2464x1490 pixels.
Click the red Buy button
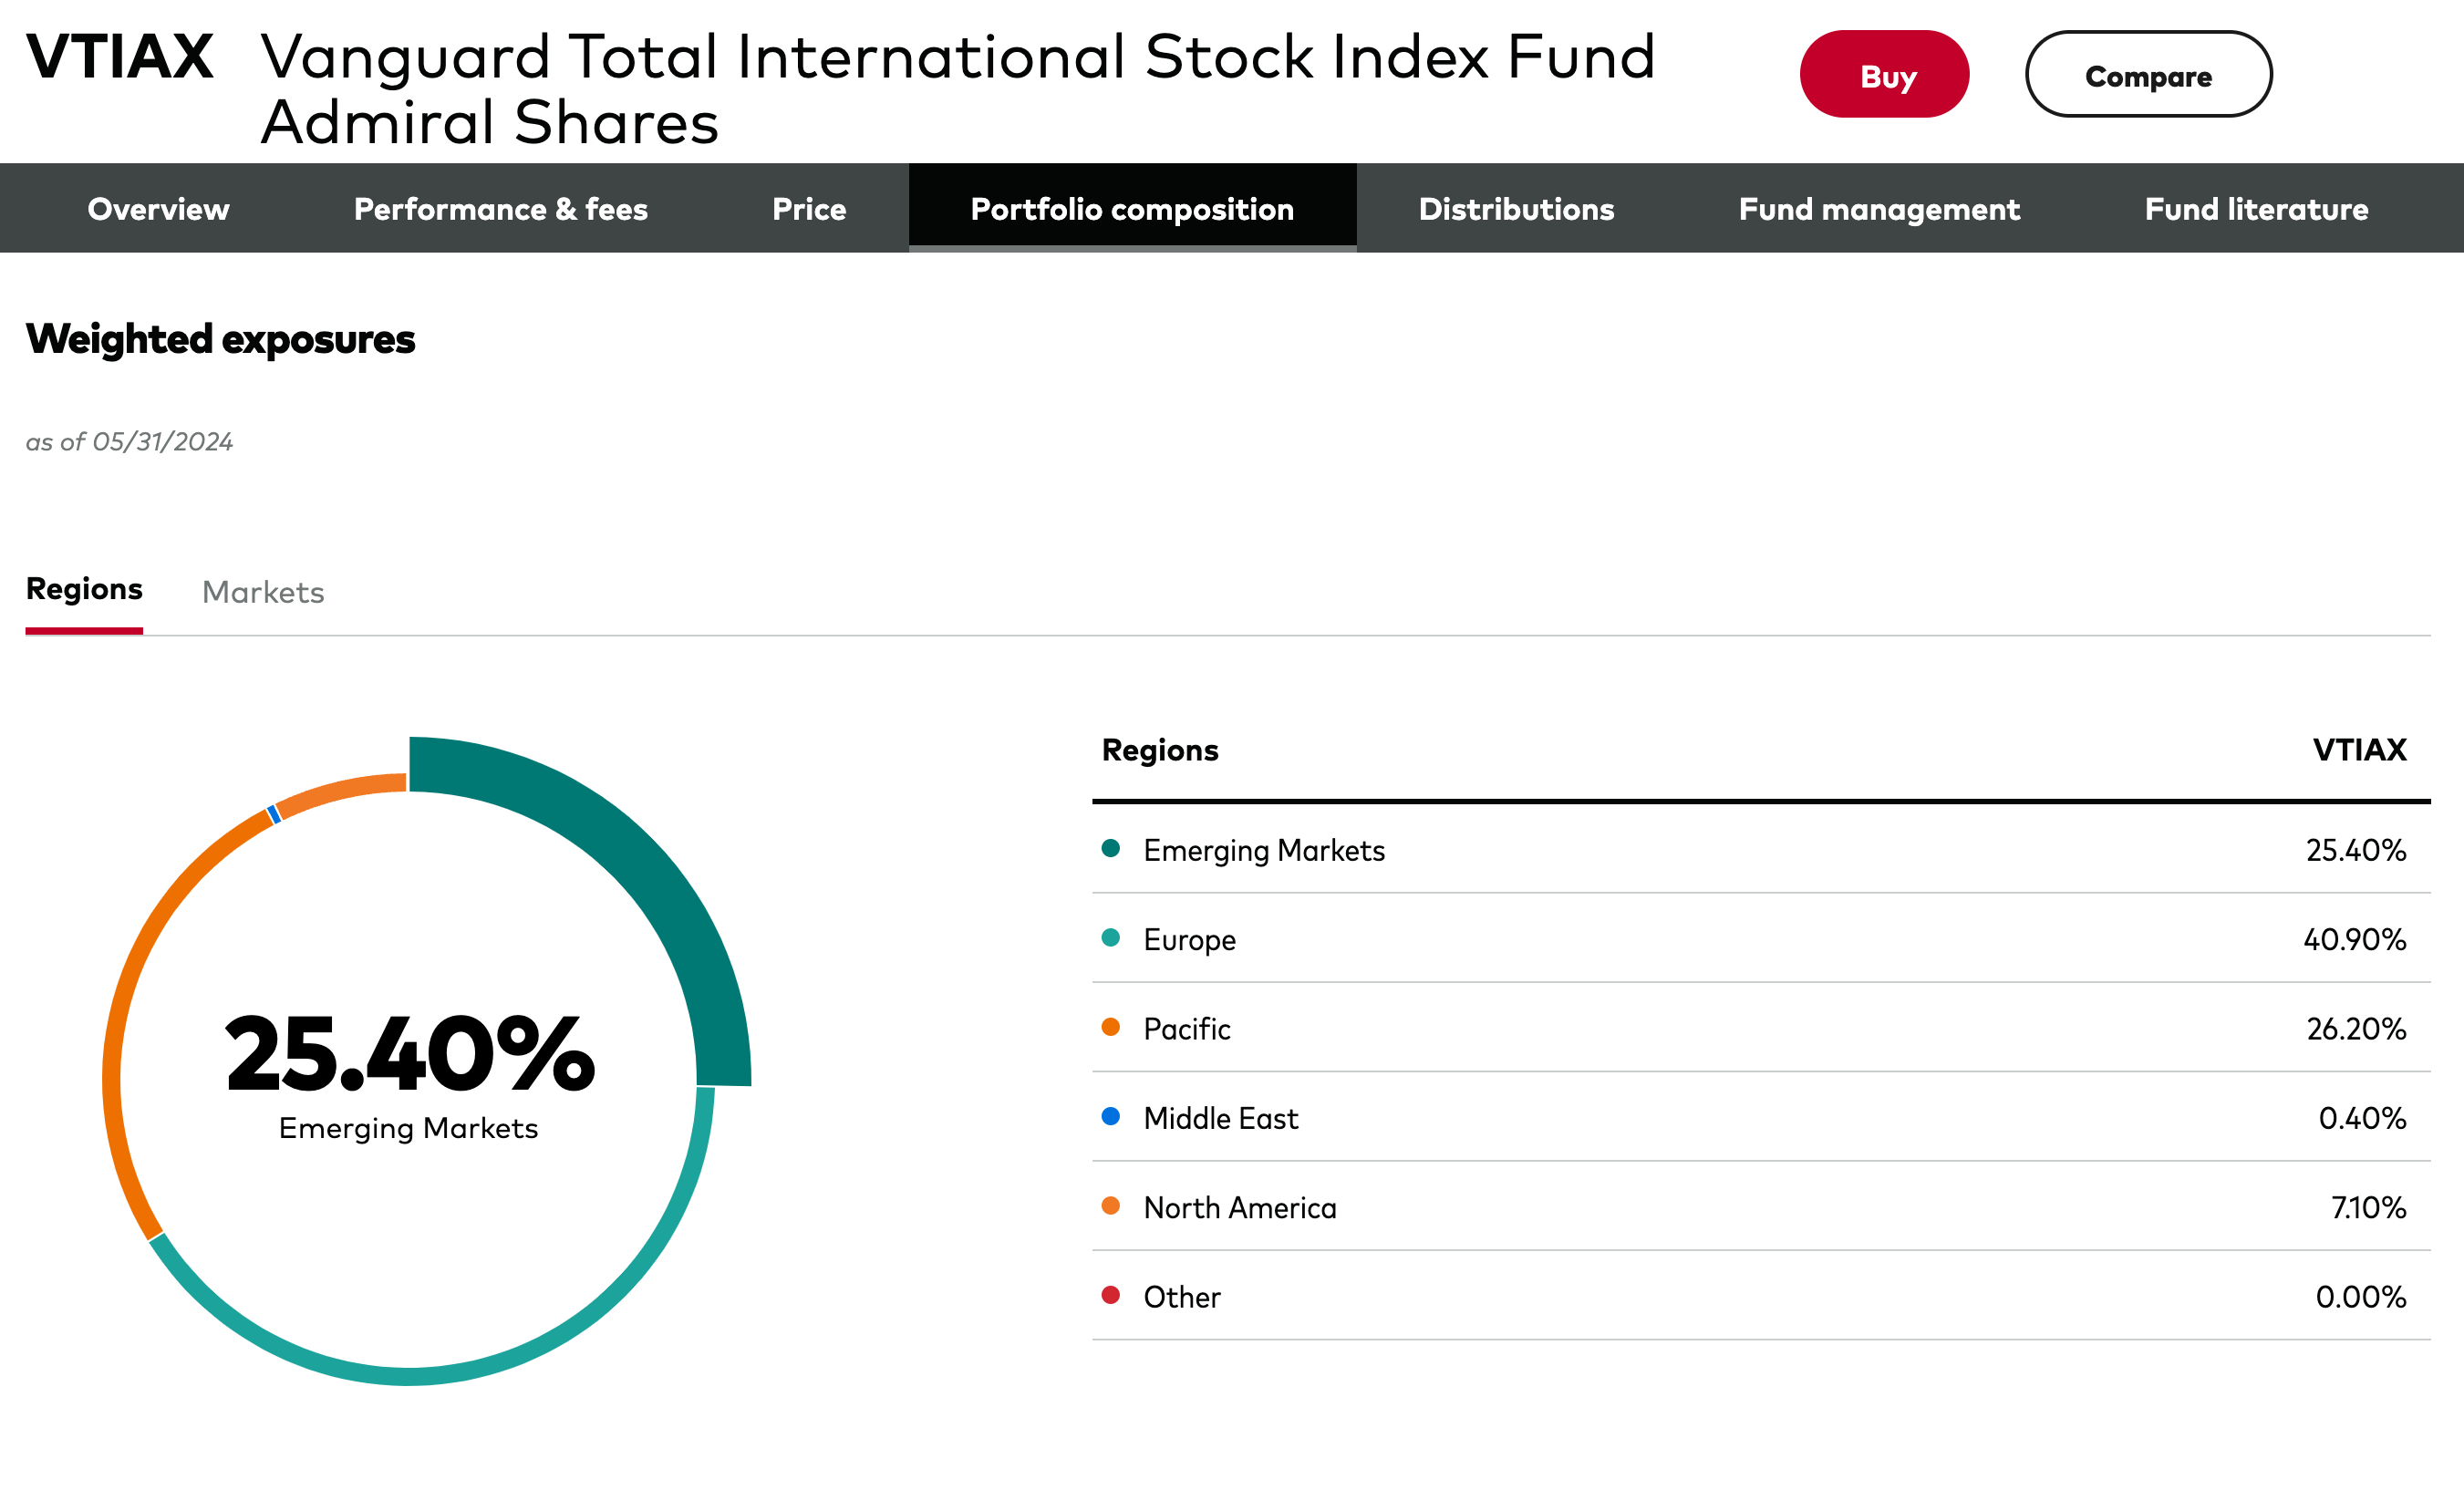[1884, 74]
